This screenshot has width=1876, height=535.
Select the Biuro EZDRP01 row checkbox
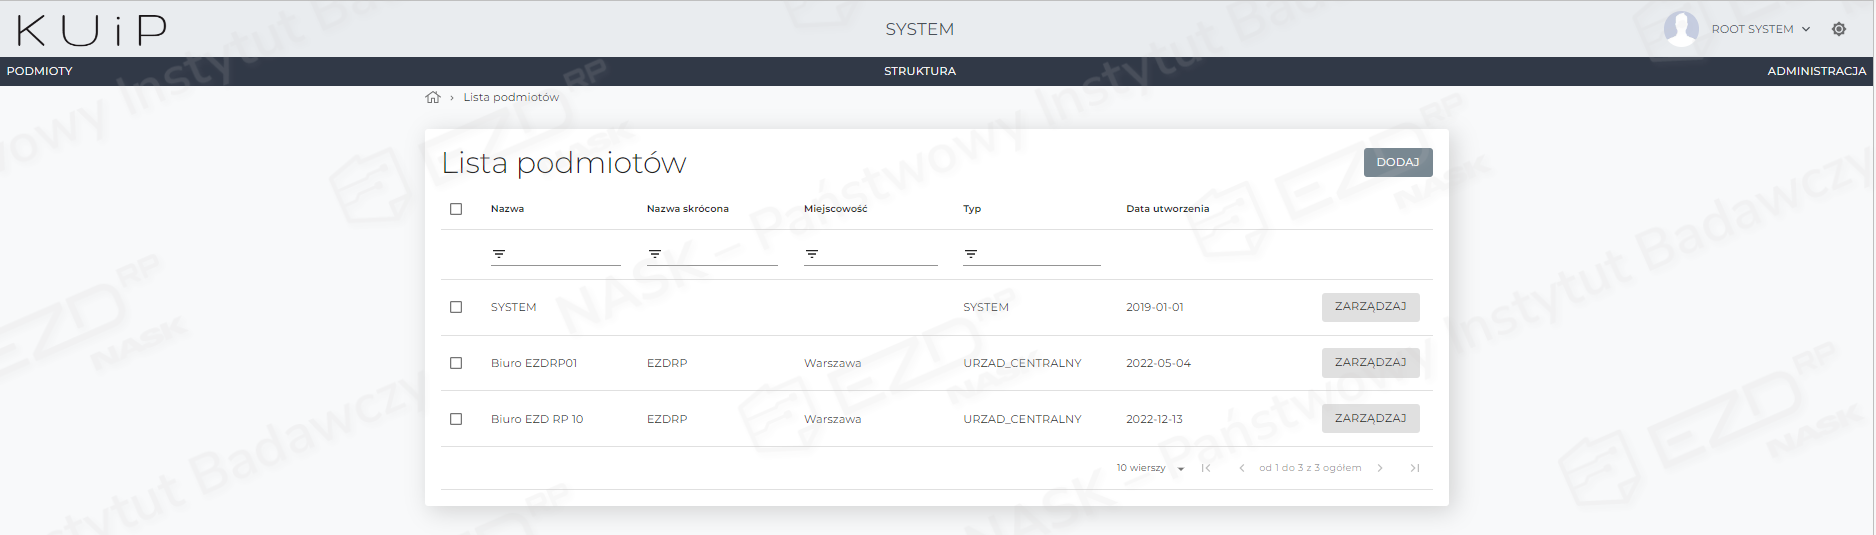coord(456,363)
